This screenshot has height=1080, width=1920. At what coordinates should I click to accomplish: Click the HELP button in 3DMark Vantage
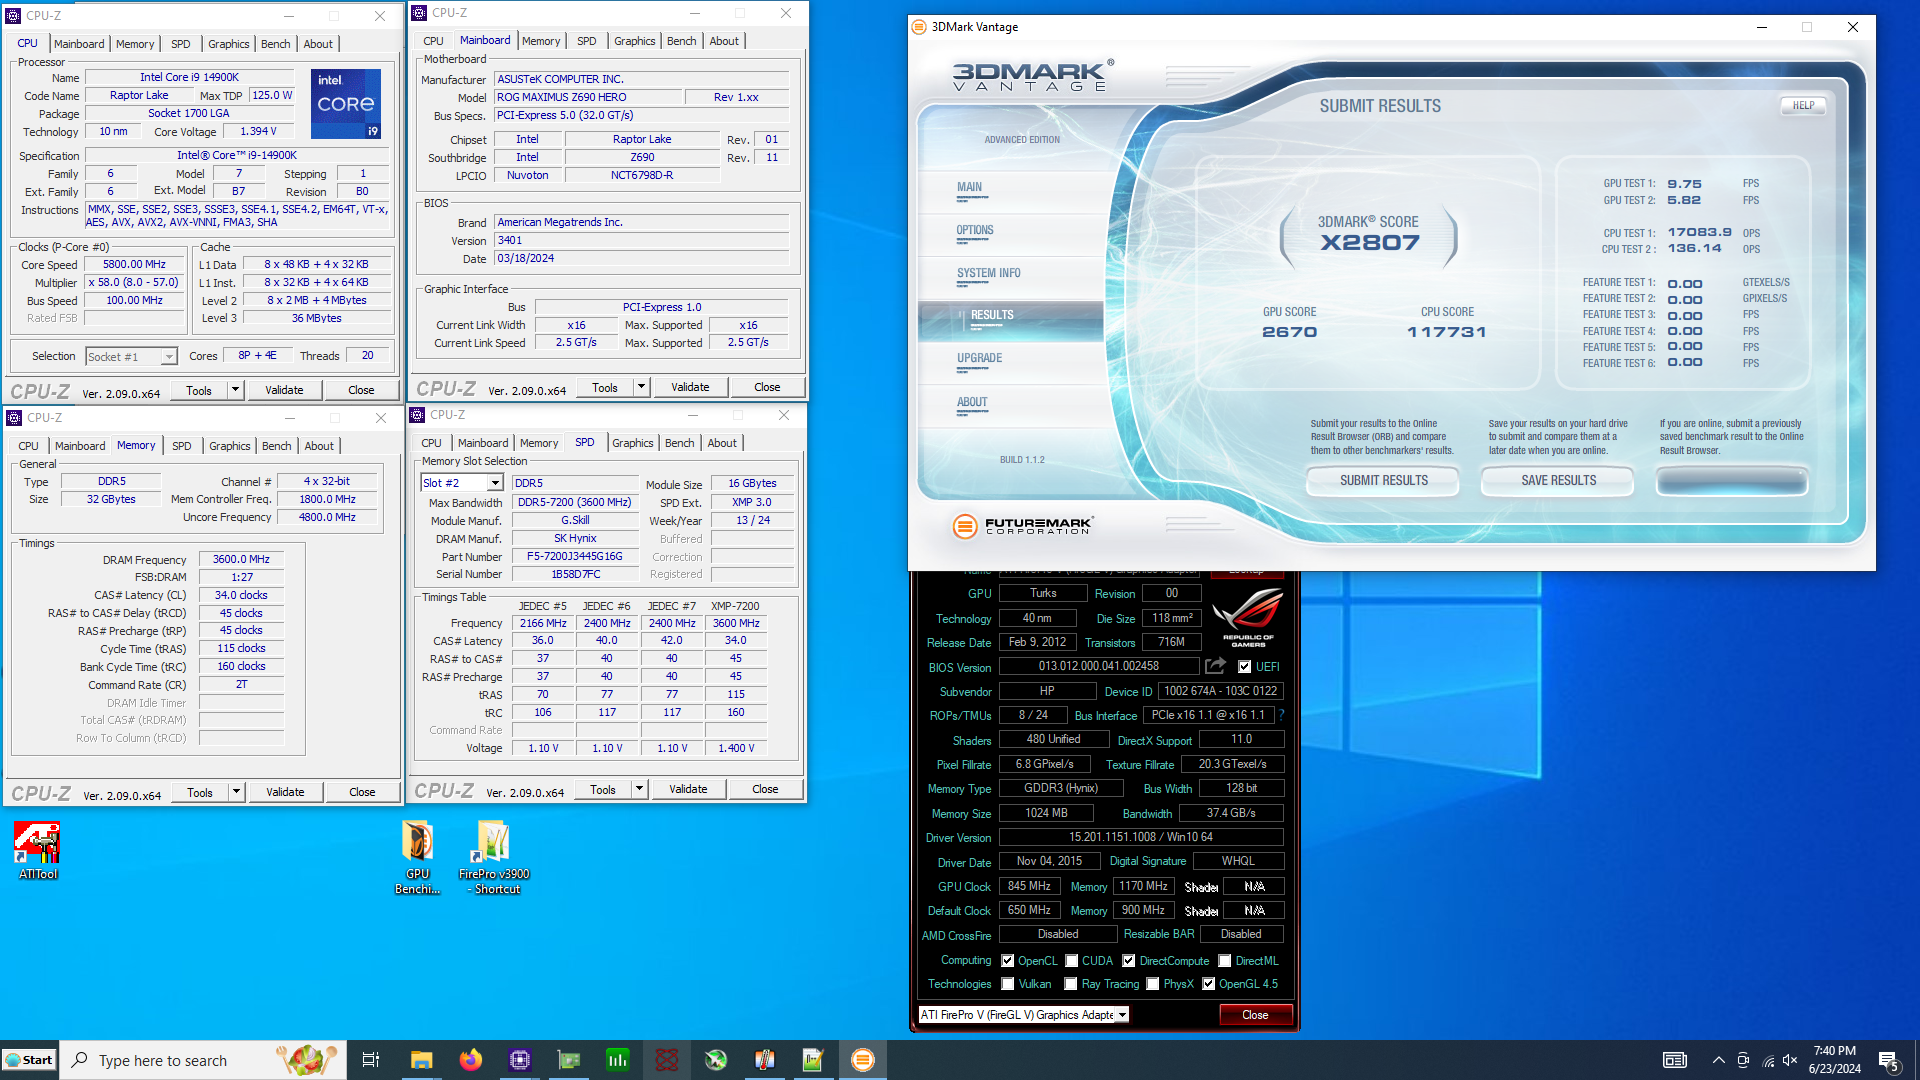[x=1803, y=105]
